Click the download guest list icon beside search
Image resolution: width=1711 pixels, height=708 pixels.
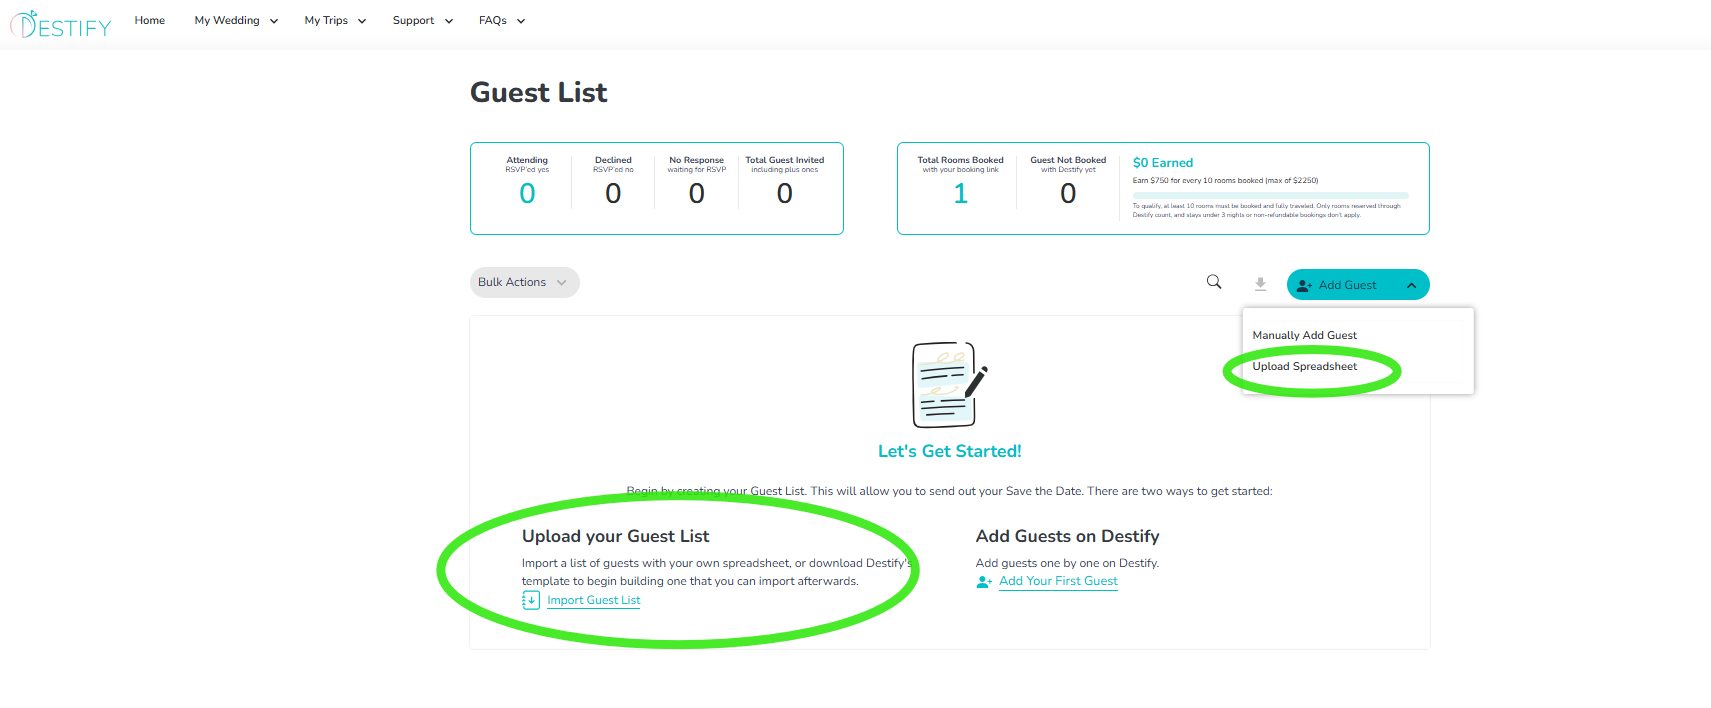1260,283
